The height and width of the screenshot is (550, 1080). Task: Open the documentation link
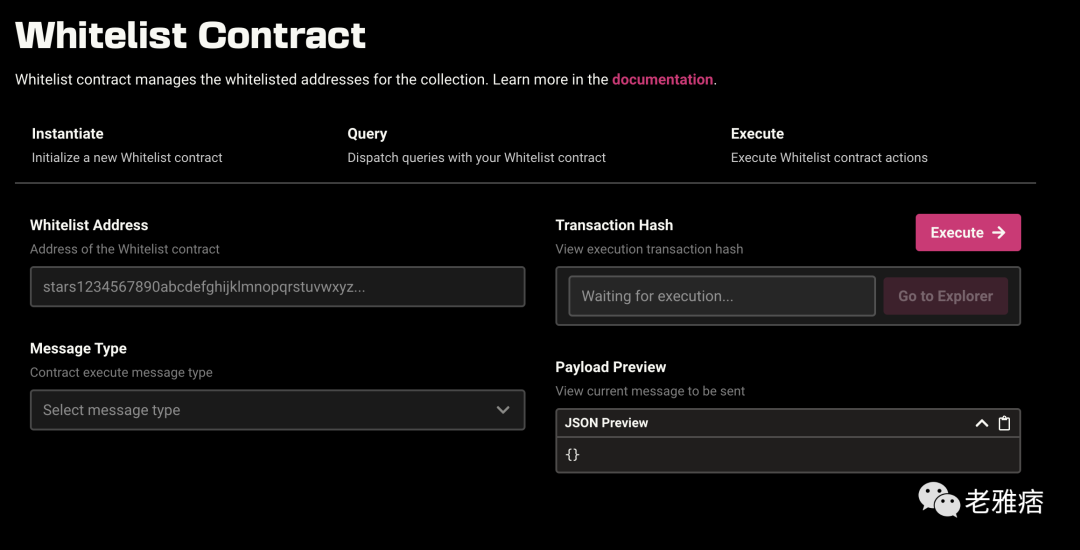662,79
